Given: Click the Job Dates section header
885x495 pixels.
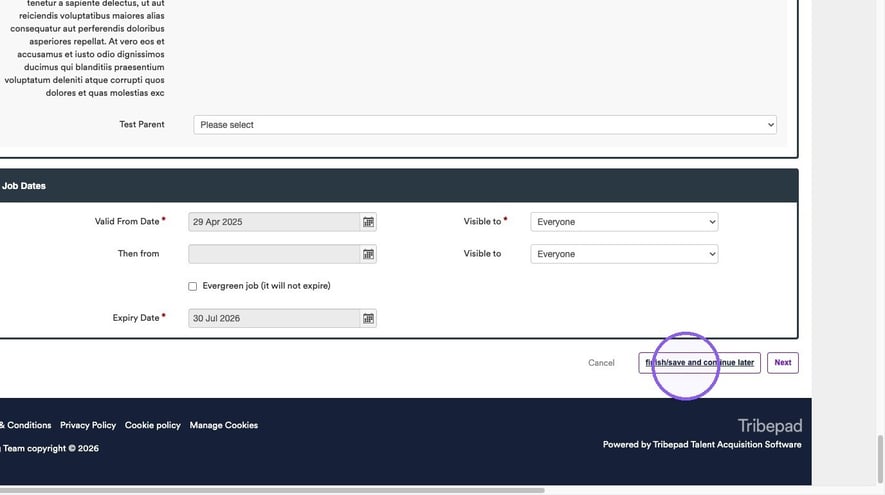Looking at the screenshot, I should tap(398, 186).
